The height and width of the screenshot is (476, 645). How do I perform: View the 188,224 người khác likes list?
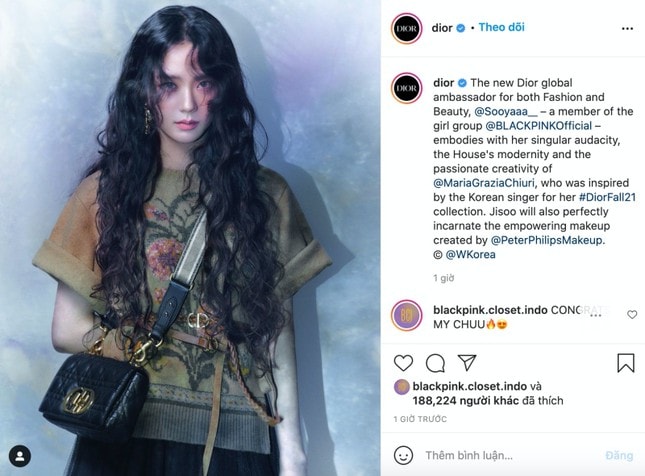[x=466, y=400]
